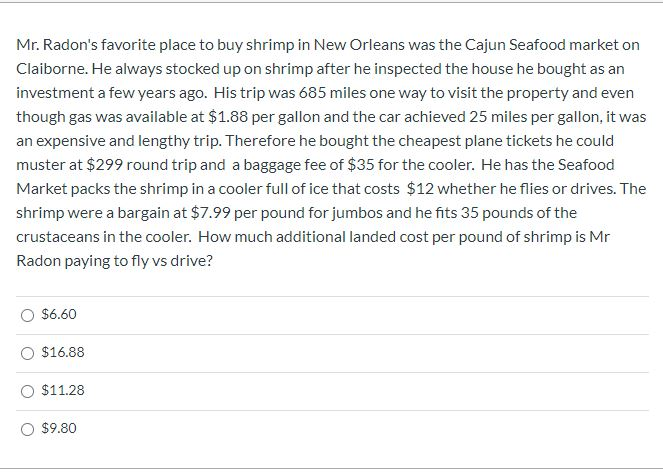This screenshot has width=663, height=474.
Task: Click the $6.60 answer label text
Action: point(59,315)
